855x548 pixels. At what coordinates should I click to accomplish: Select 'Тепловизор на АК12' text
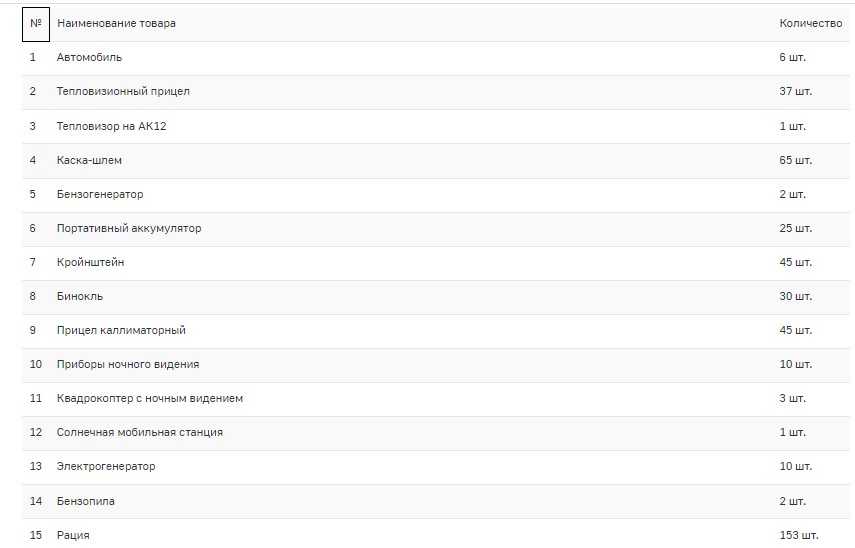click(118, 126)
